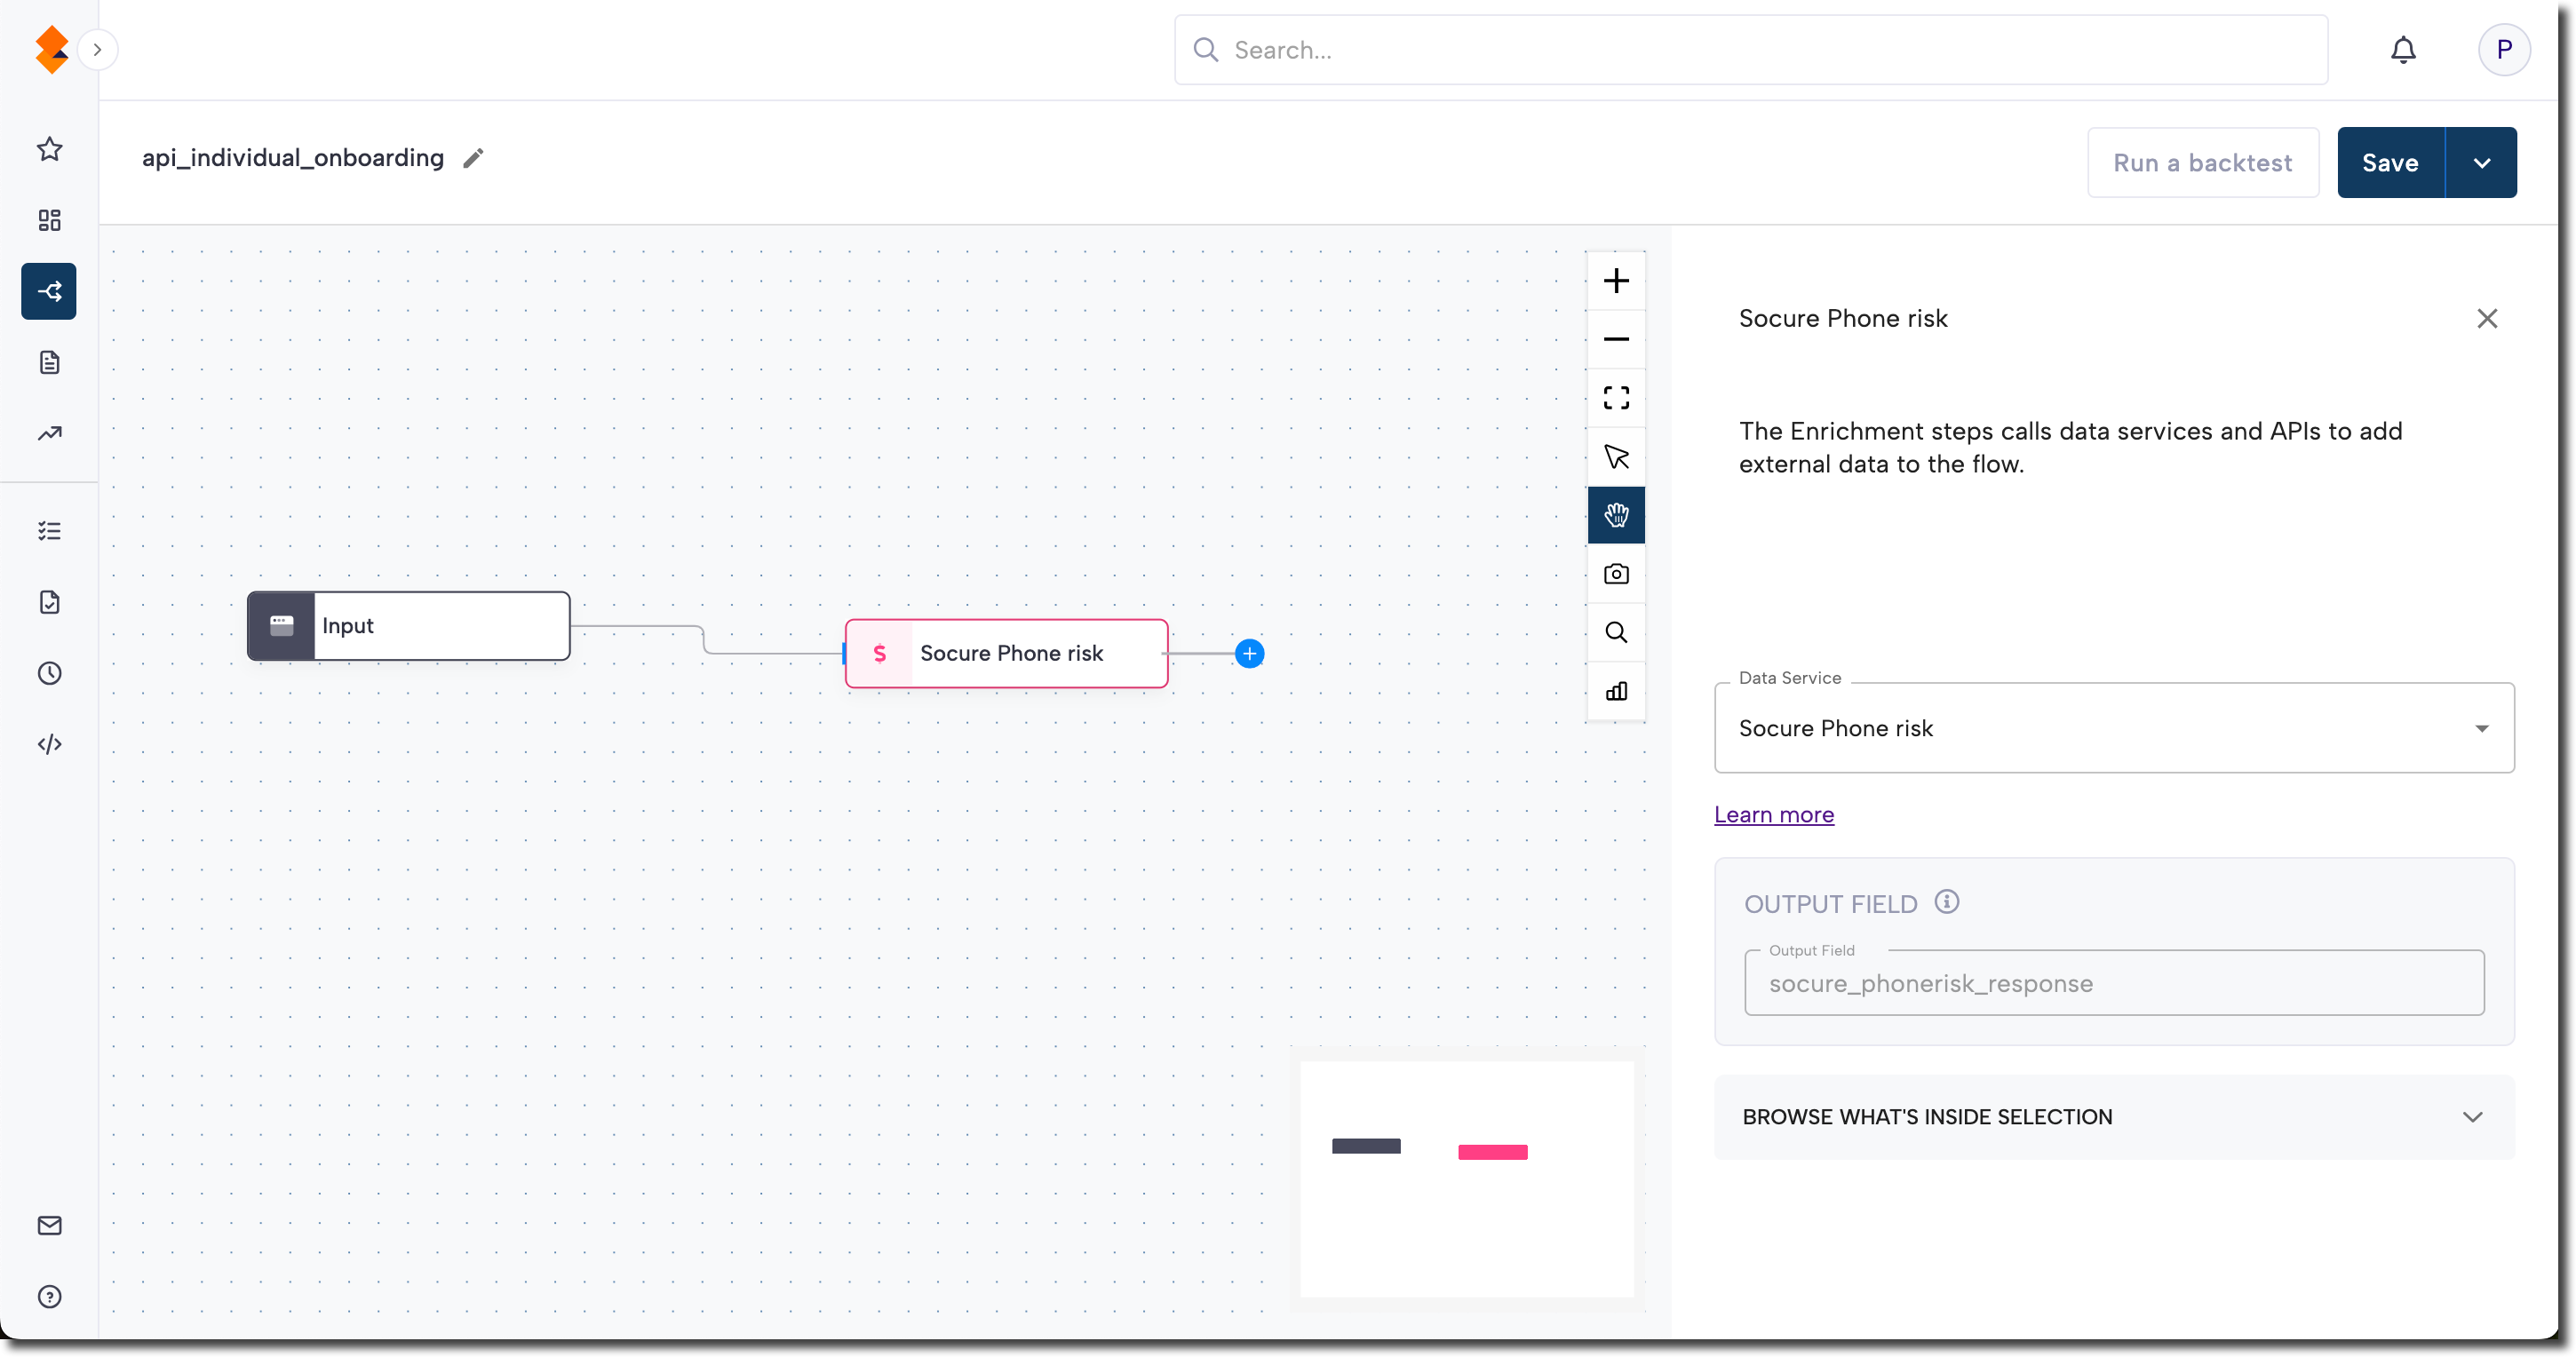Click the top Search input field

(x=1750, y=50)
